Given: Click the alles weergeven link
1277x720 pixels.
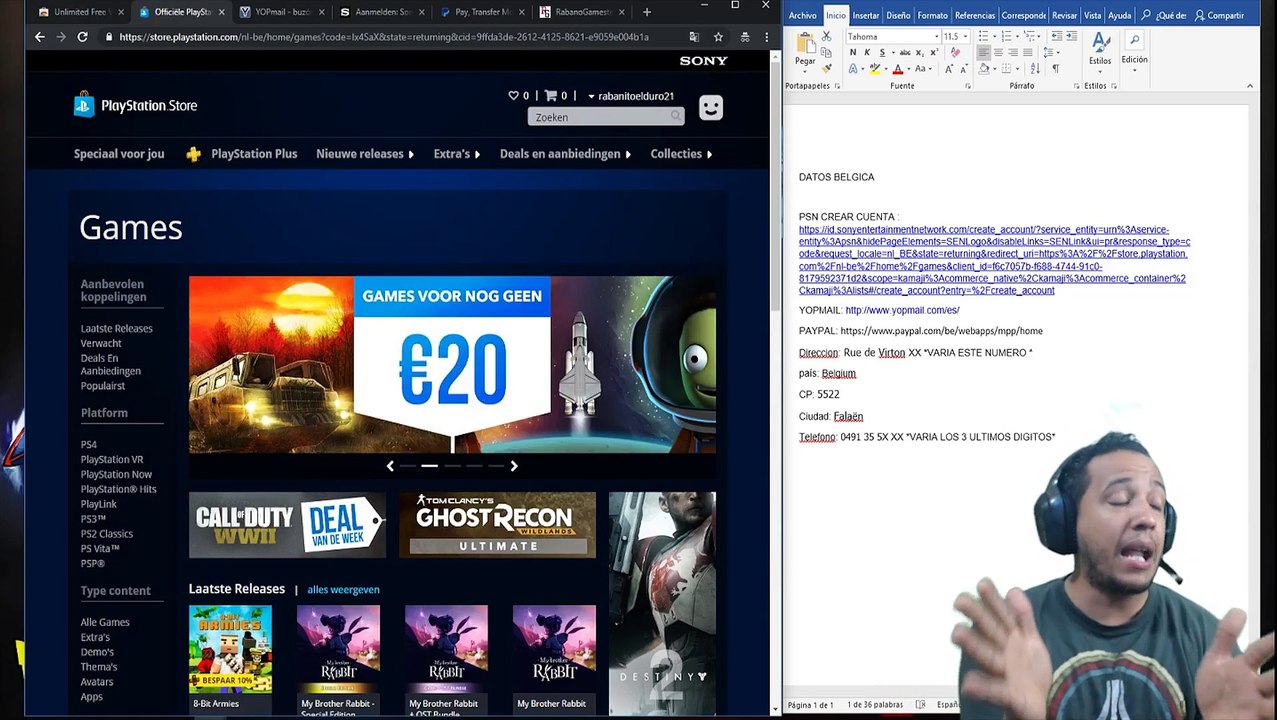Looking at the screenshot, I should [x=343, y=589].
